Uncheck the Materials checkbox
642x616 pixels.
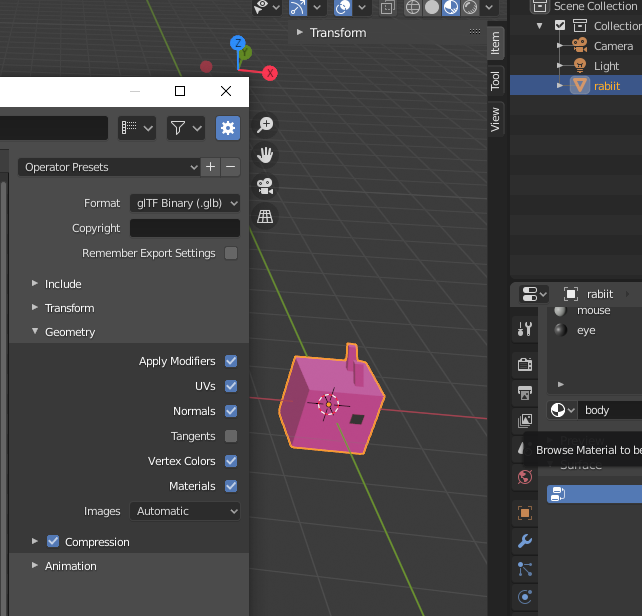point(231,486)
